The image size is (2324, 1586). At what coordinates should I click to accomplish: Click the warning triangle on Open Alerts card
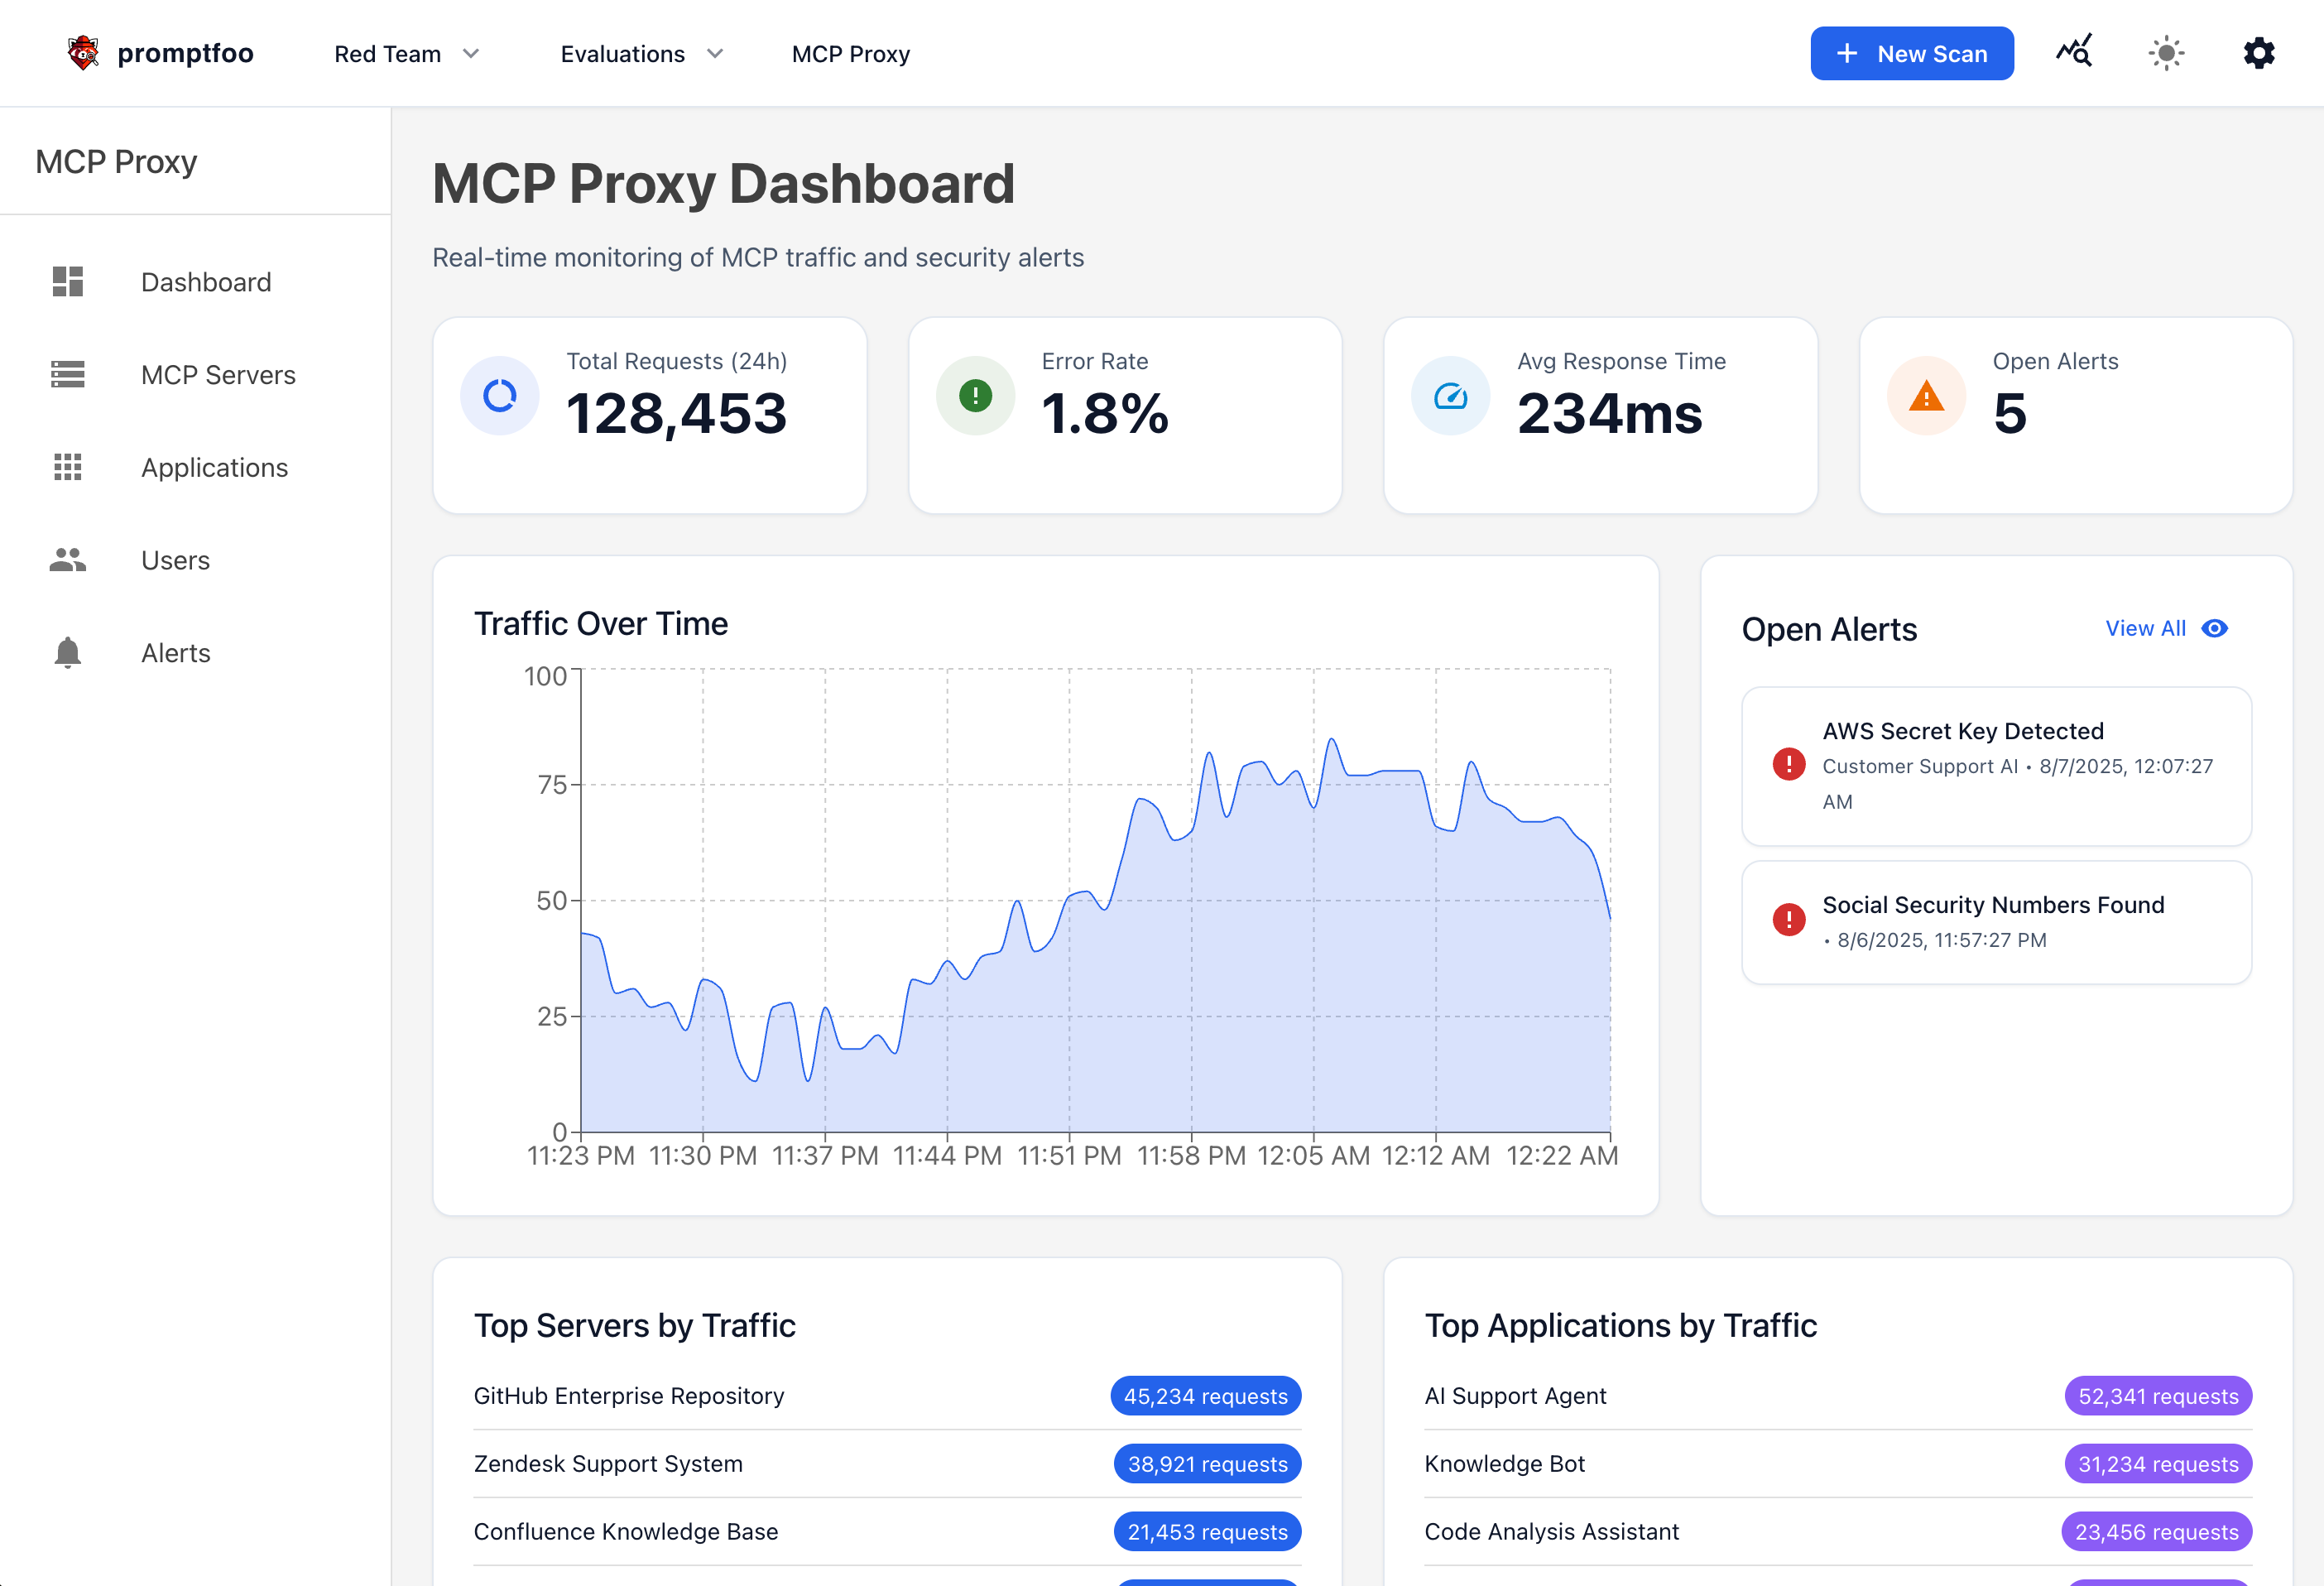(x=1925, y=395)
